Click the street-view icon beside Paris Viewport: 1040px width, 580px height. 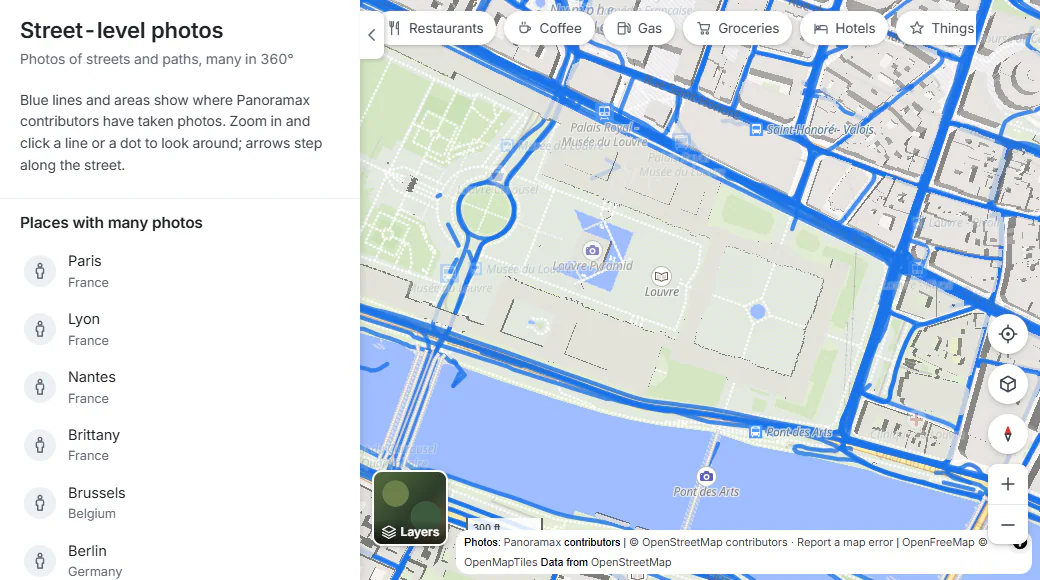click(40, 271)
